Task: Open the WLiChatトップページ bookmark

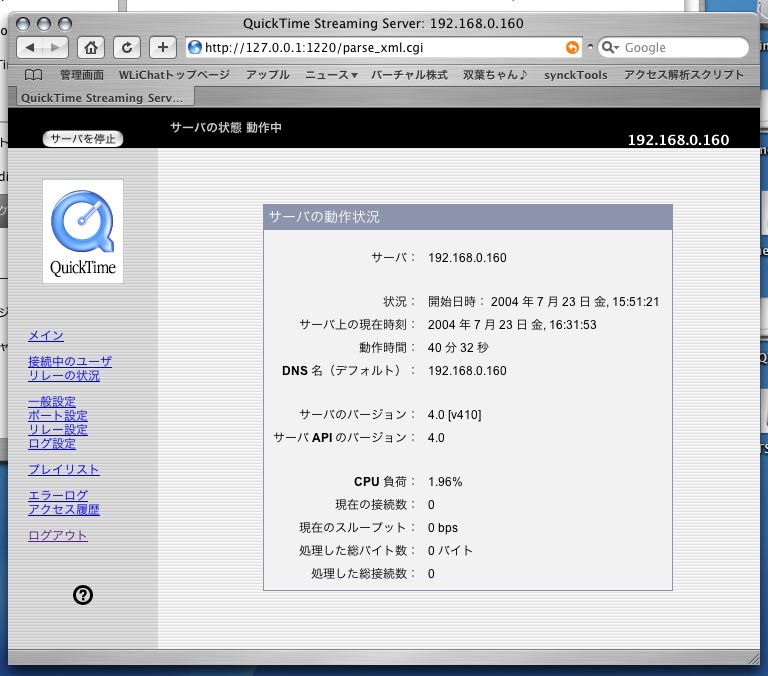Action: [x=174, y=75]
